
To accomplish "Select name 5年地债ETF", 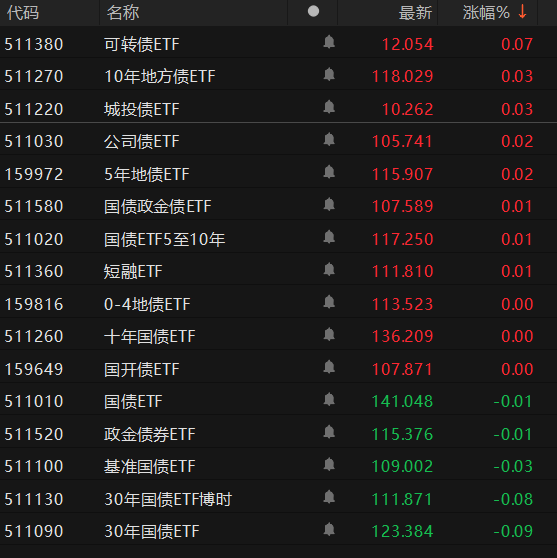I will (x=147, y=174).
